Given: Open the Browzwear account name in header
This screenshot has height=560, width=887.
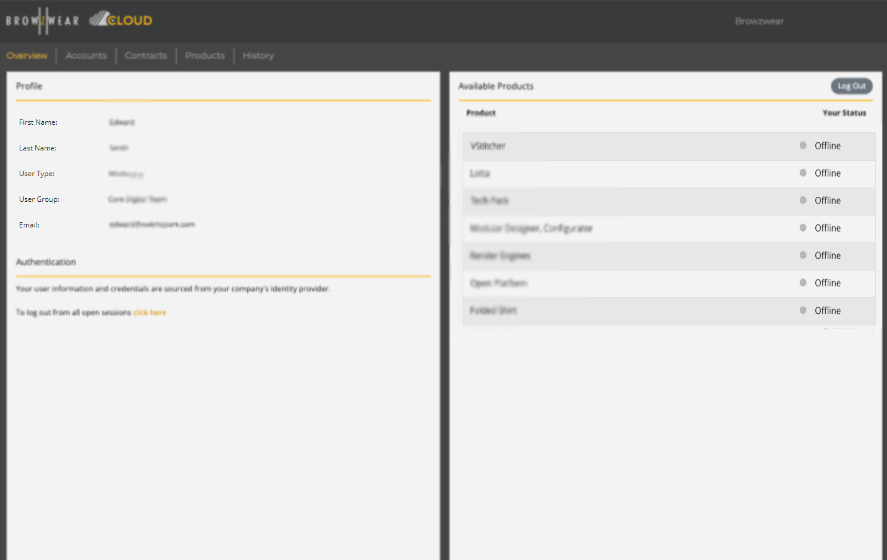Looking at the screenshot, I should click(x=759, y=21).
